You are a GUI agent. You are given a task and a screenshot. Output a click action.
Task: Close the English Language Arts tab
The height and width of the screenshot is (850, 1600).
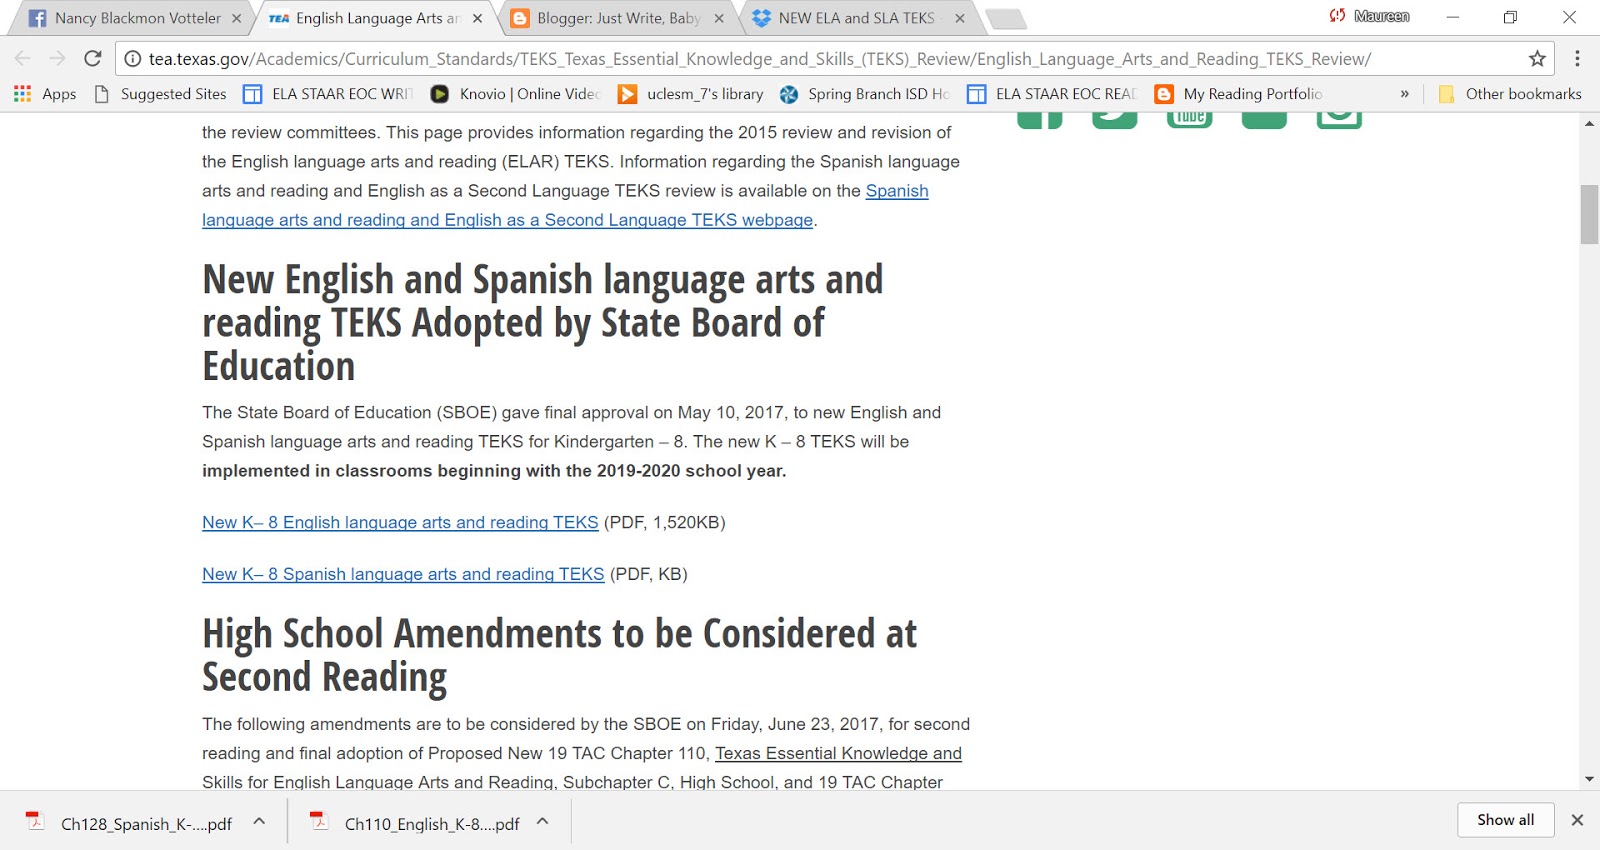[477, 18]
